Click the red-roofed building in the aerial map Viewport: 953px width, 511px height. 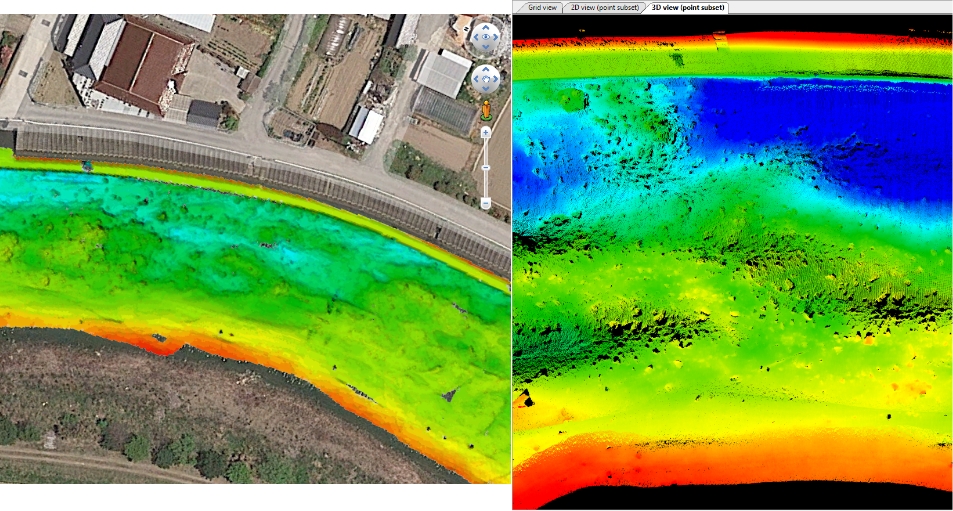tap(145, 64)
